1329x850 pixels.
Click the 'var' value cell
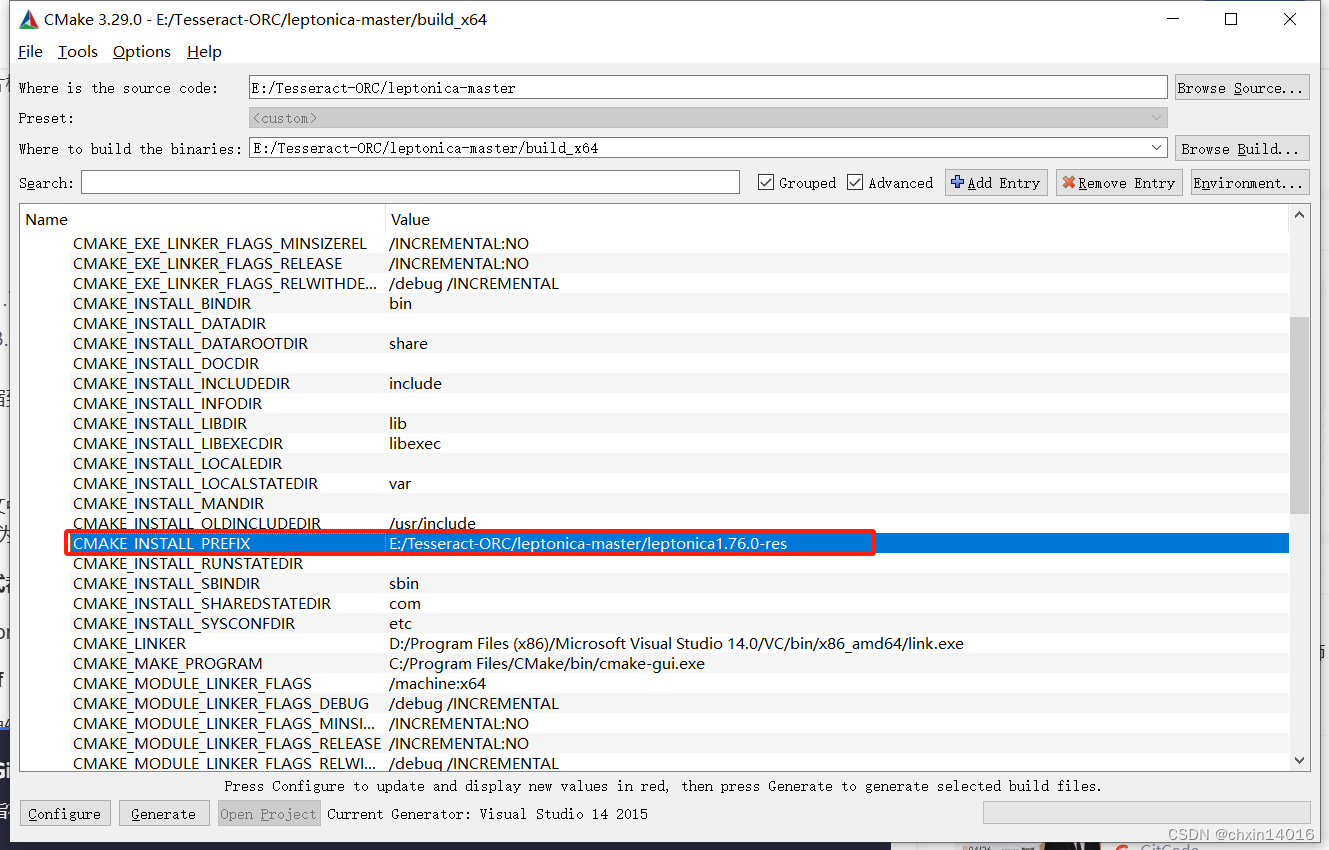(400, 483)
